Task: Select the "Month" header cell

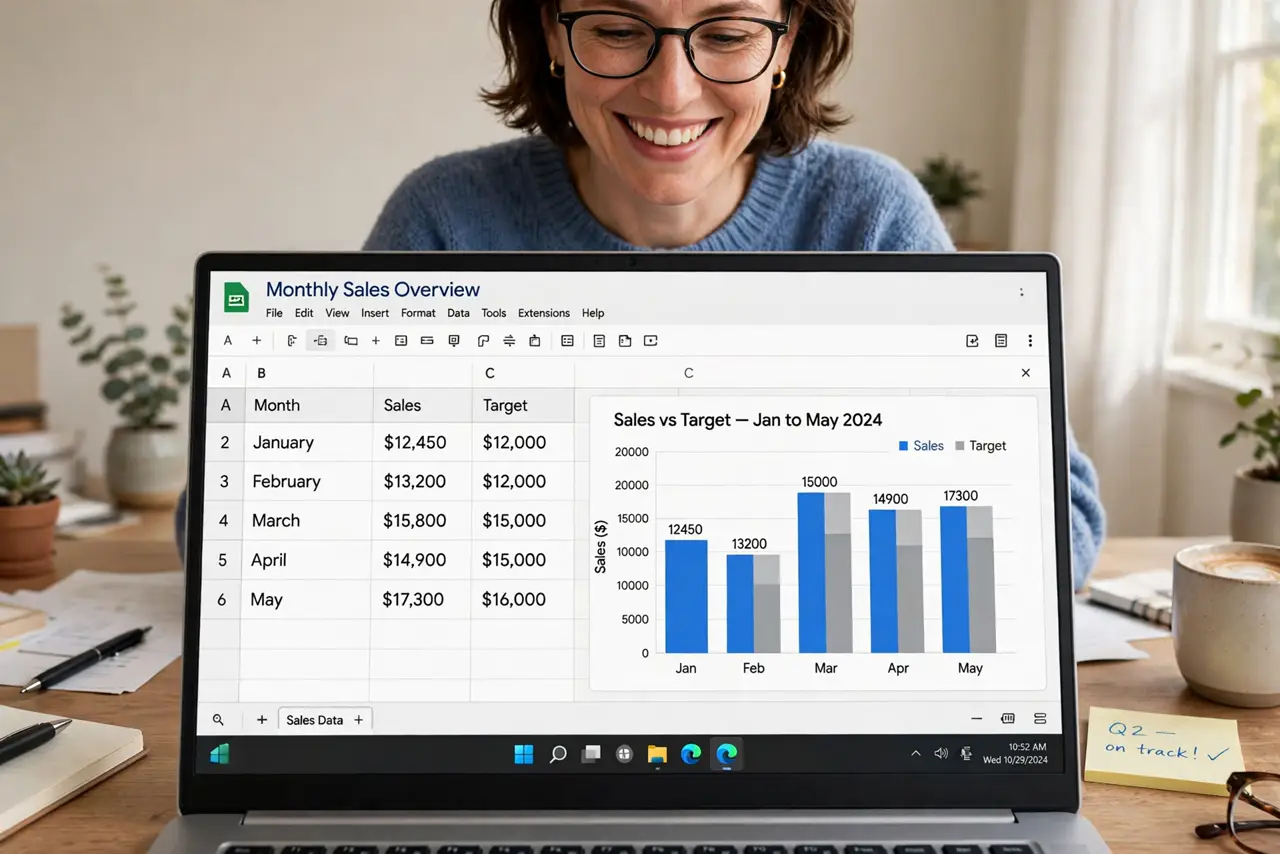Action: point(308,405)
